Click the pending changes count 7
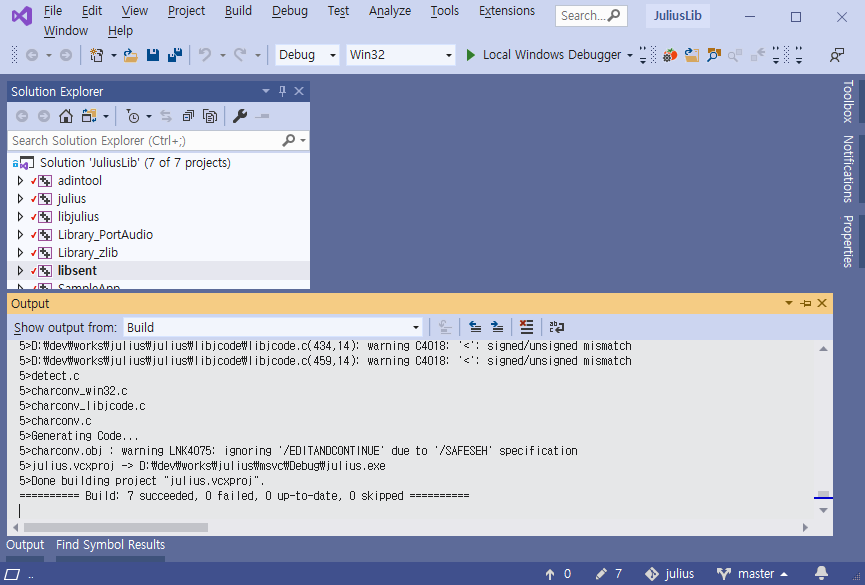 [x=609, y=574]
